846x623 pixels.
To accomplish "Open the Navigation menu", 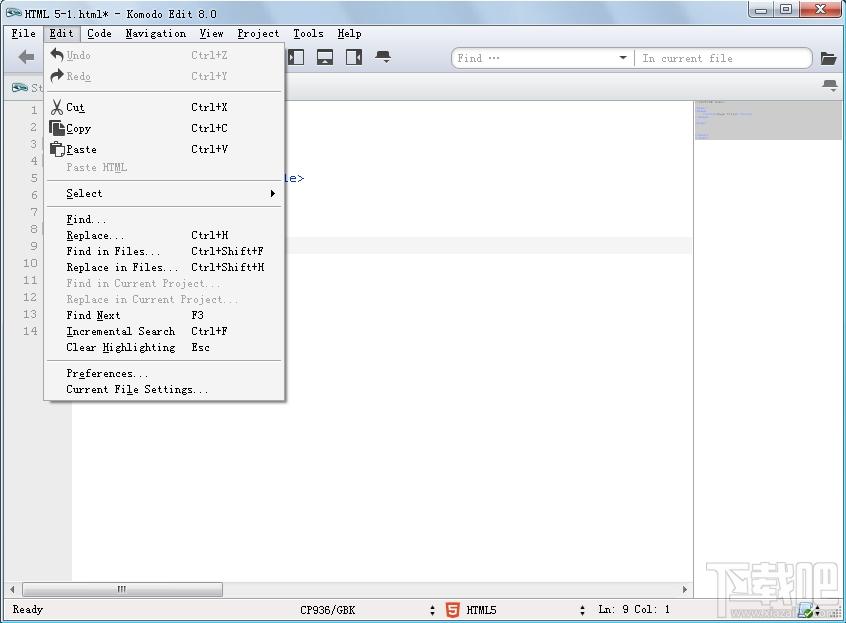I will pos(155,33).
